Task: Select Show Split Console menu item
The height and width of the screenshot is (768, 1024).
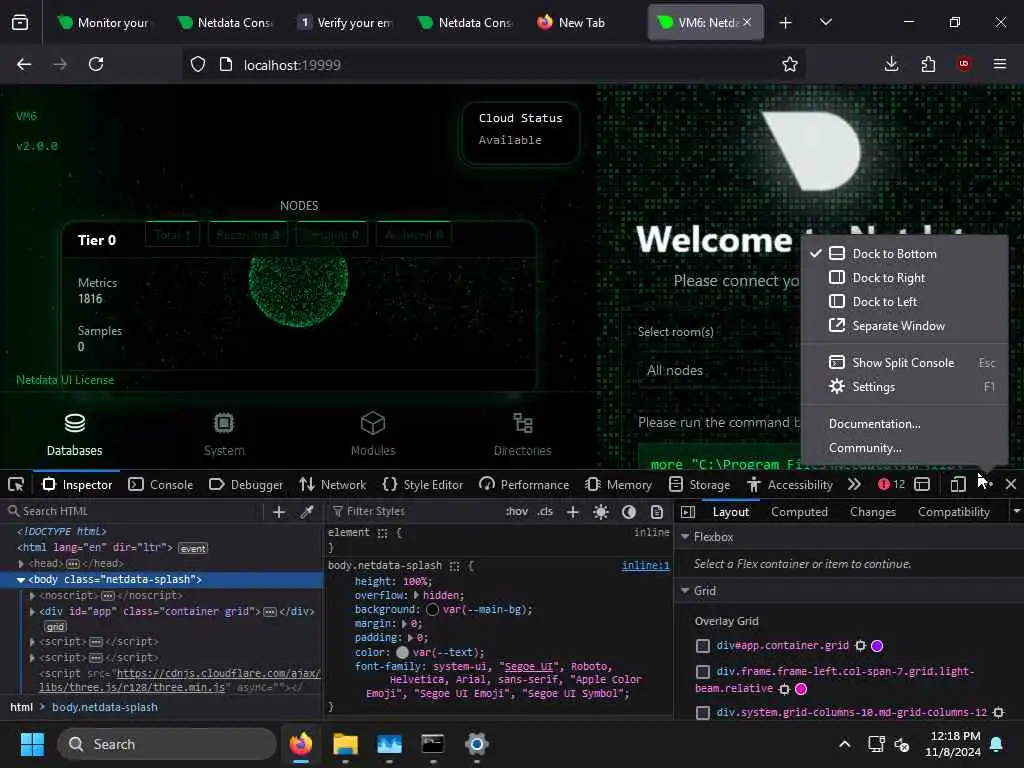Action: click(x=904, y=362)
